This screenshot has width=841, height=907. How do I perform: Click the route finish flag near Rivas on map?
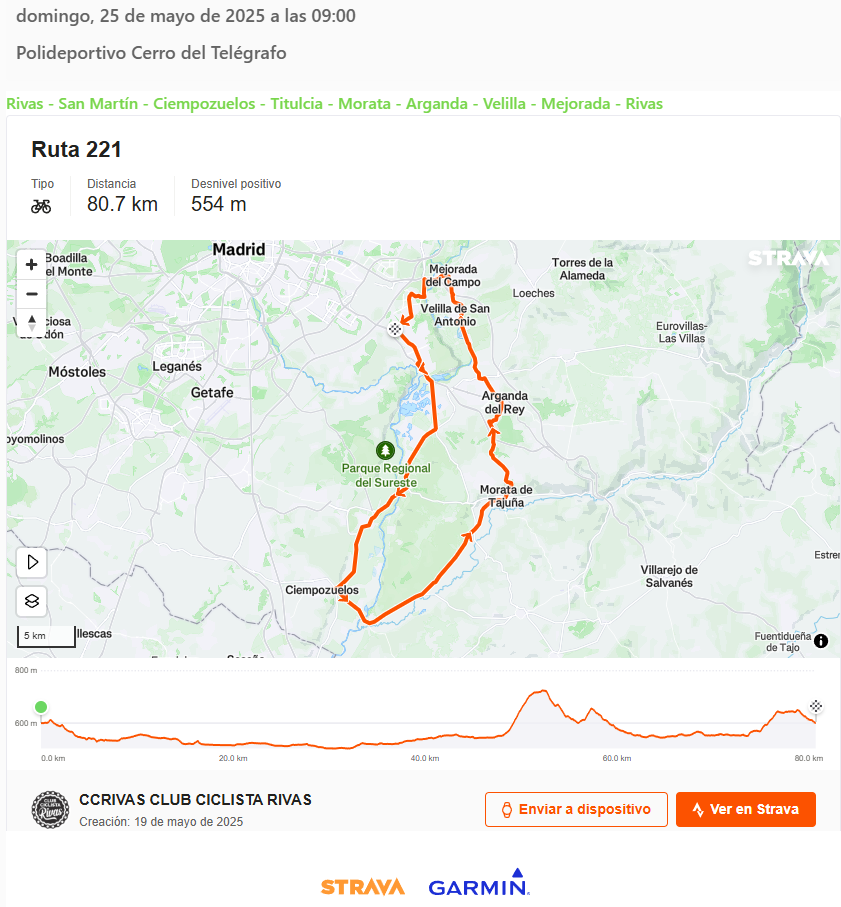tap(395, 329)
